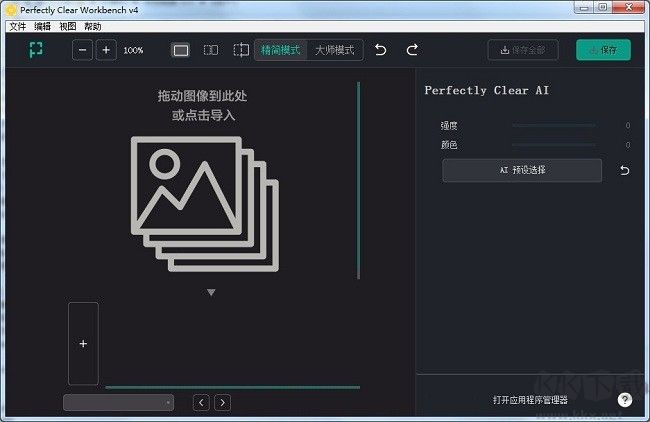The height and width of the screenshot is (422, 650).
Task: Click the 拖动图像到此处 import text
Action: pyautogui.click(x=202, y=96)
